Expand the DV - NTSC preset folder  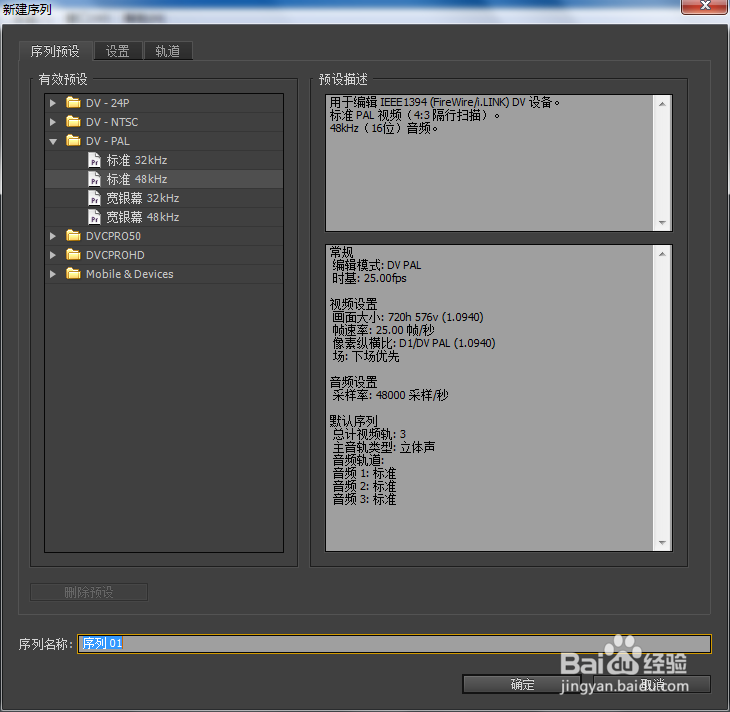(53, 122)
